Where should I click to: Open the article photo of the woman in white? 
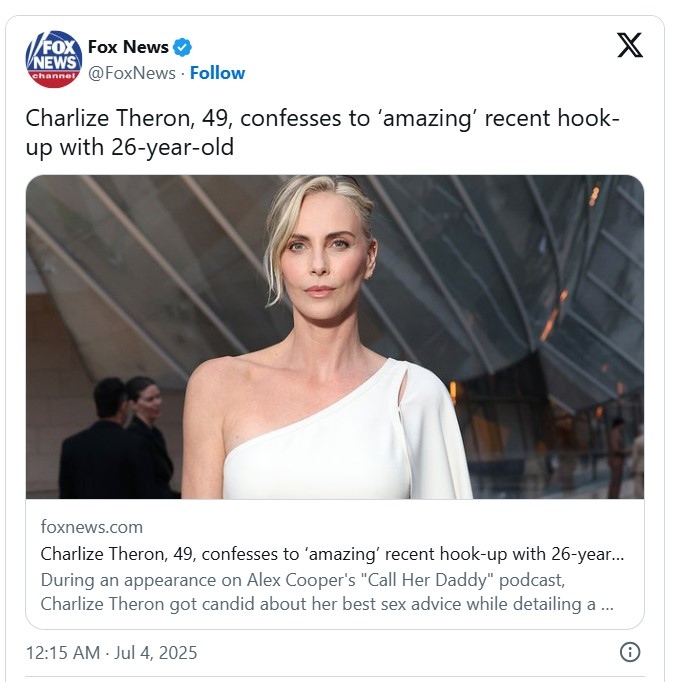click(x=335, y=337)
